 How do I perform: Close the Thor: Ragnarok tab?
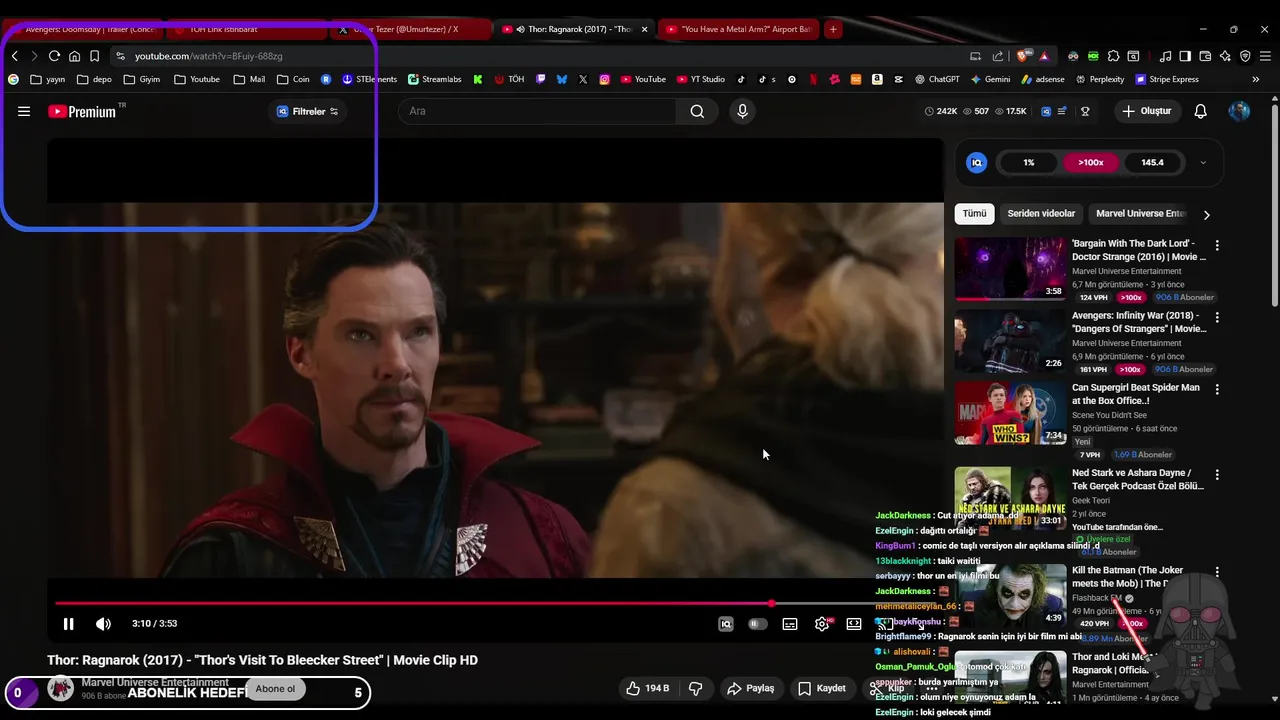point(644,29)
